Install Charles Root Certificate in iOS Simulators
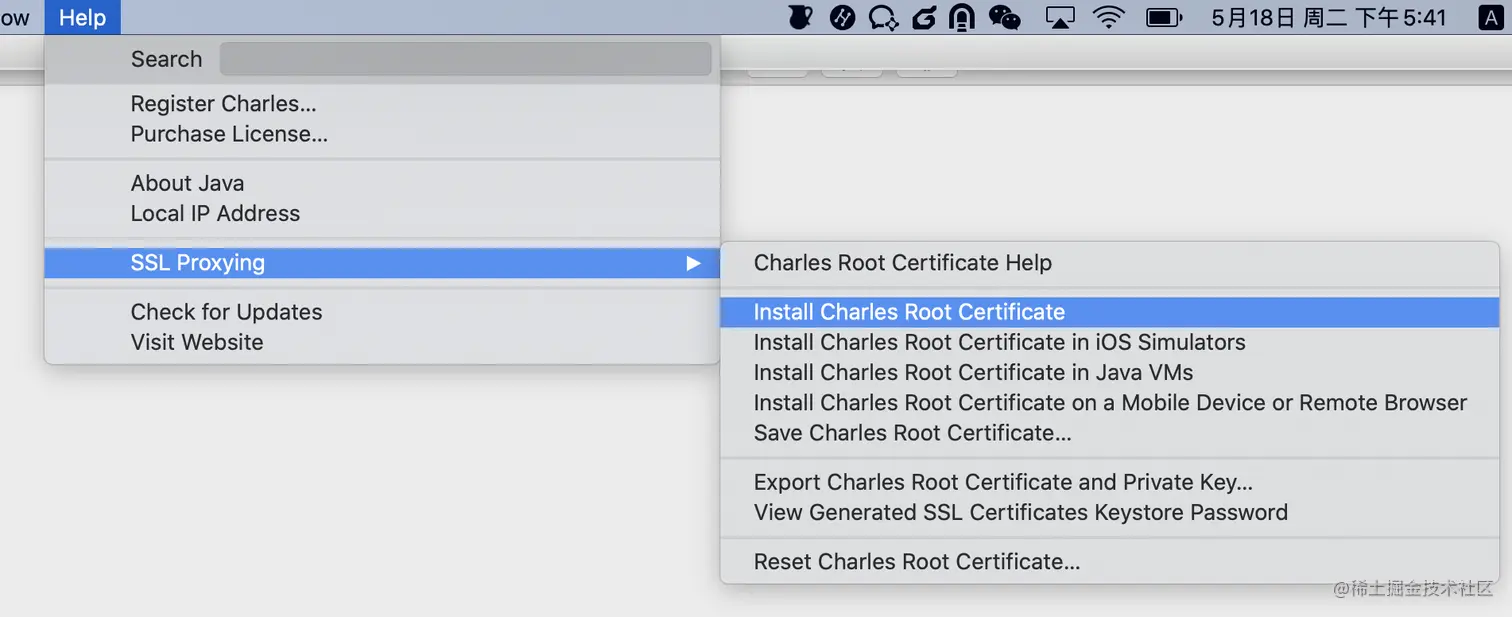The width and height of the screenshot is (1512, 617). point(1110,342)
